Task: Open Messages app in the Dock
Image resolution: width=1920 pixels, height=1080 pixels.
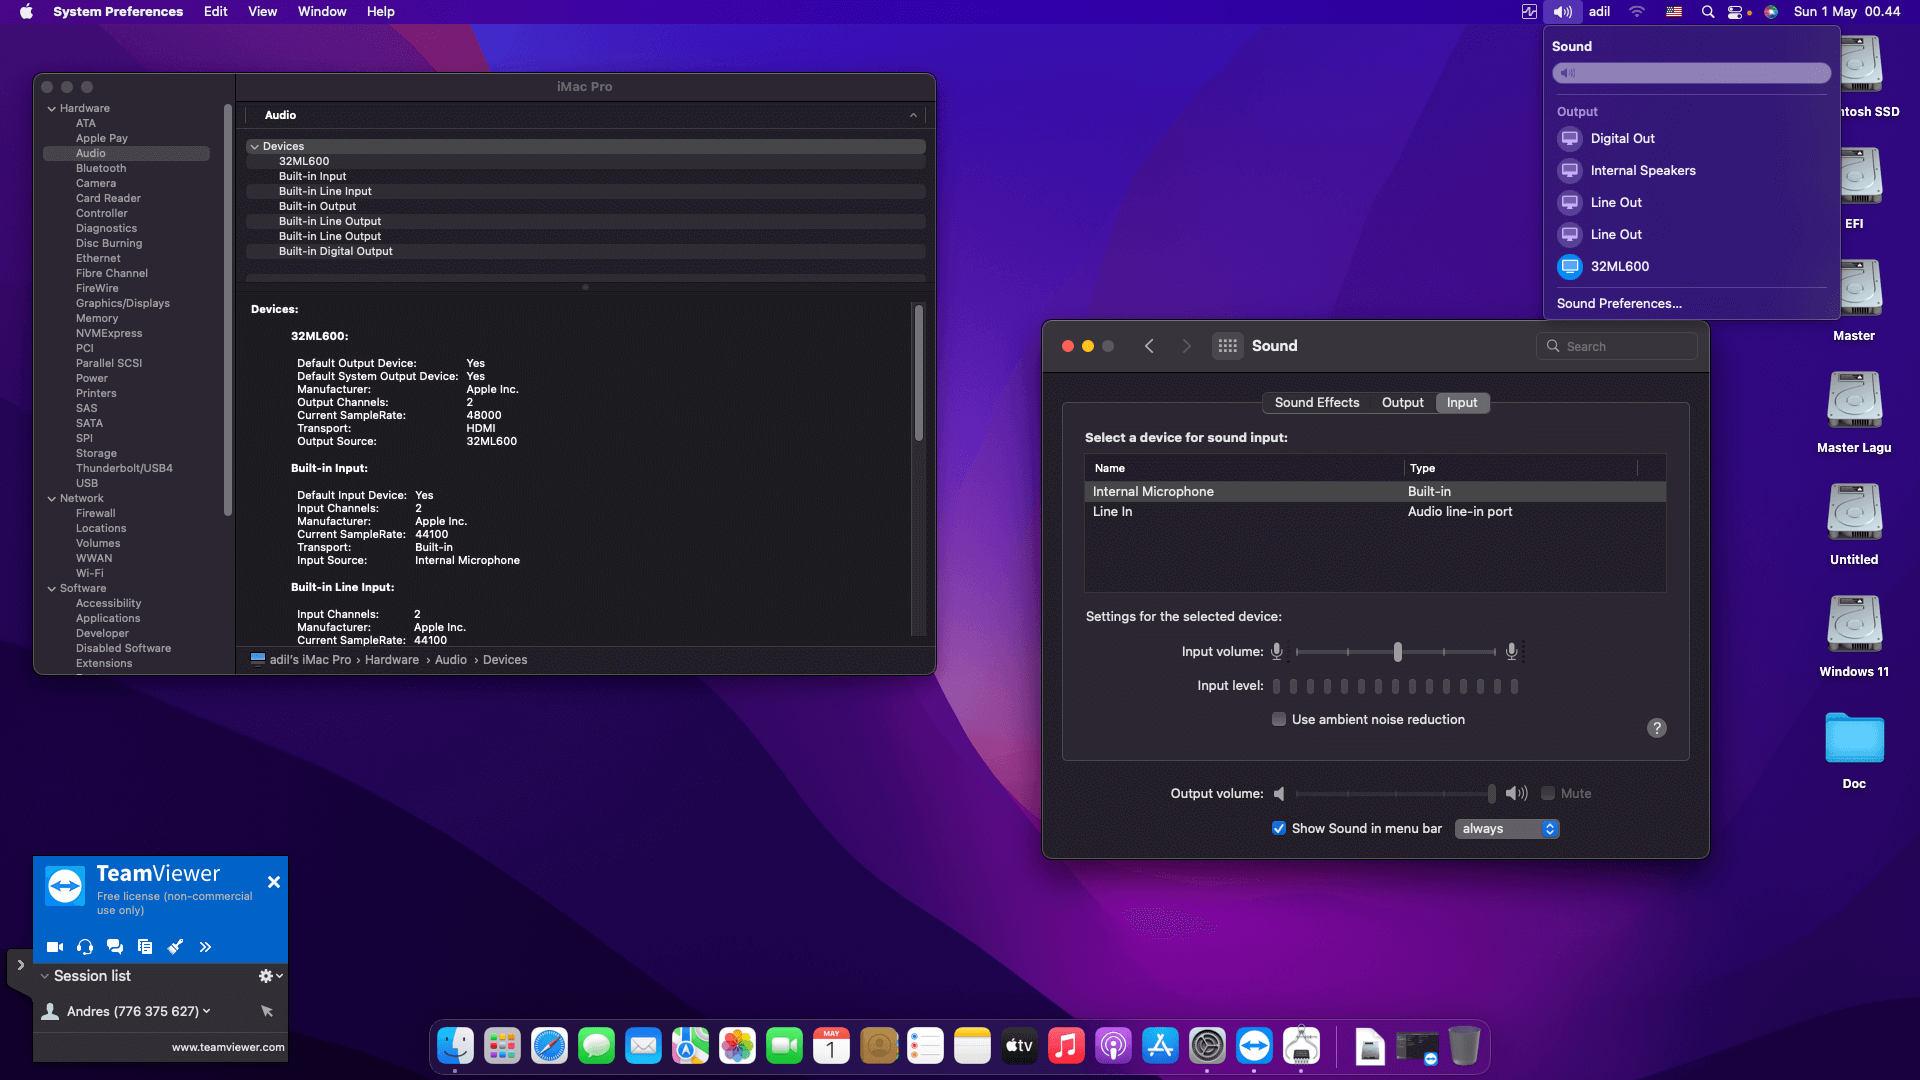Action: pyautogui.click(x=596, y=1046)
